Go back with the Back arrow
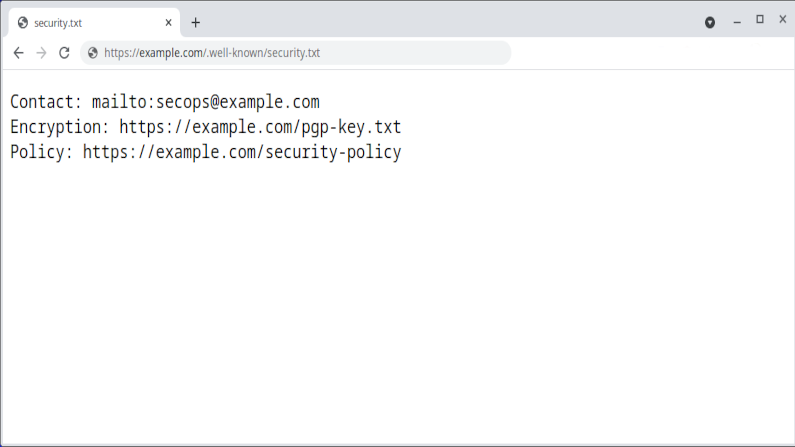795x447 pixels. click(18, 53)
